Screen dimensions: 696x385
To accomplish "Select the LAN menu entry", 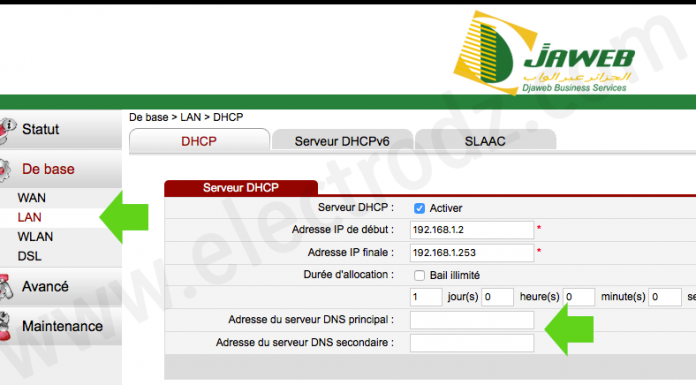I will 29,217.
